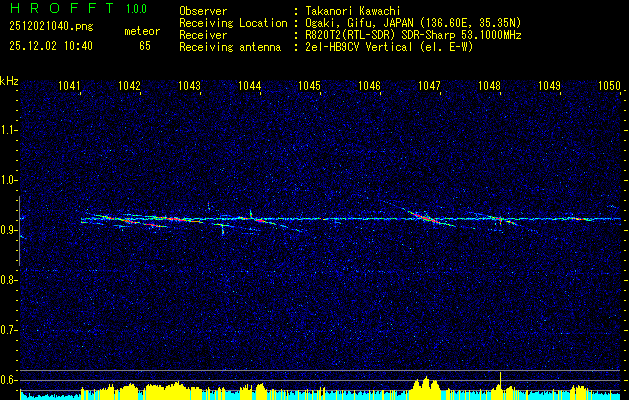629x400 pixels.
Task: Click the 1.1 frequency axis label
Action: (9, 130)
